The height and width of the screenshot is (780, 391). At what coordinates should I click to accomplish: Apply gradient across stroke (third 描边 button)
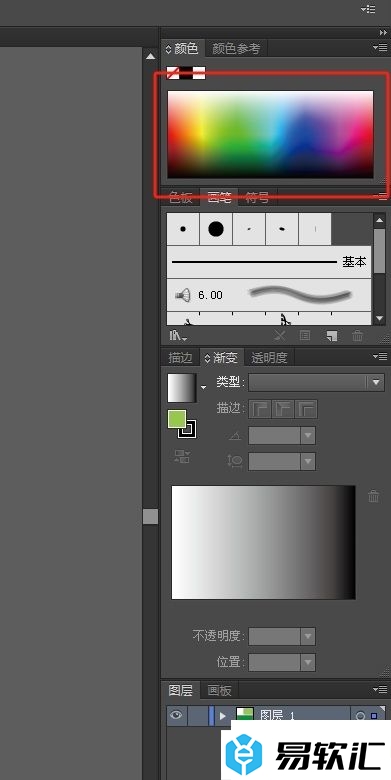306,409
